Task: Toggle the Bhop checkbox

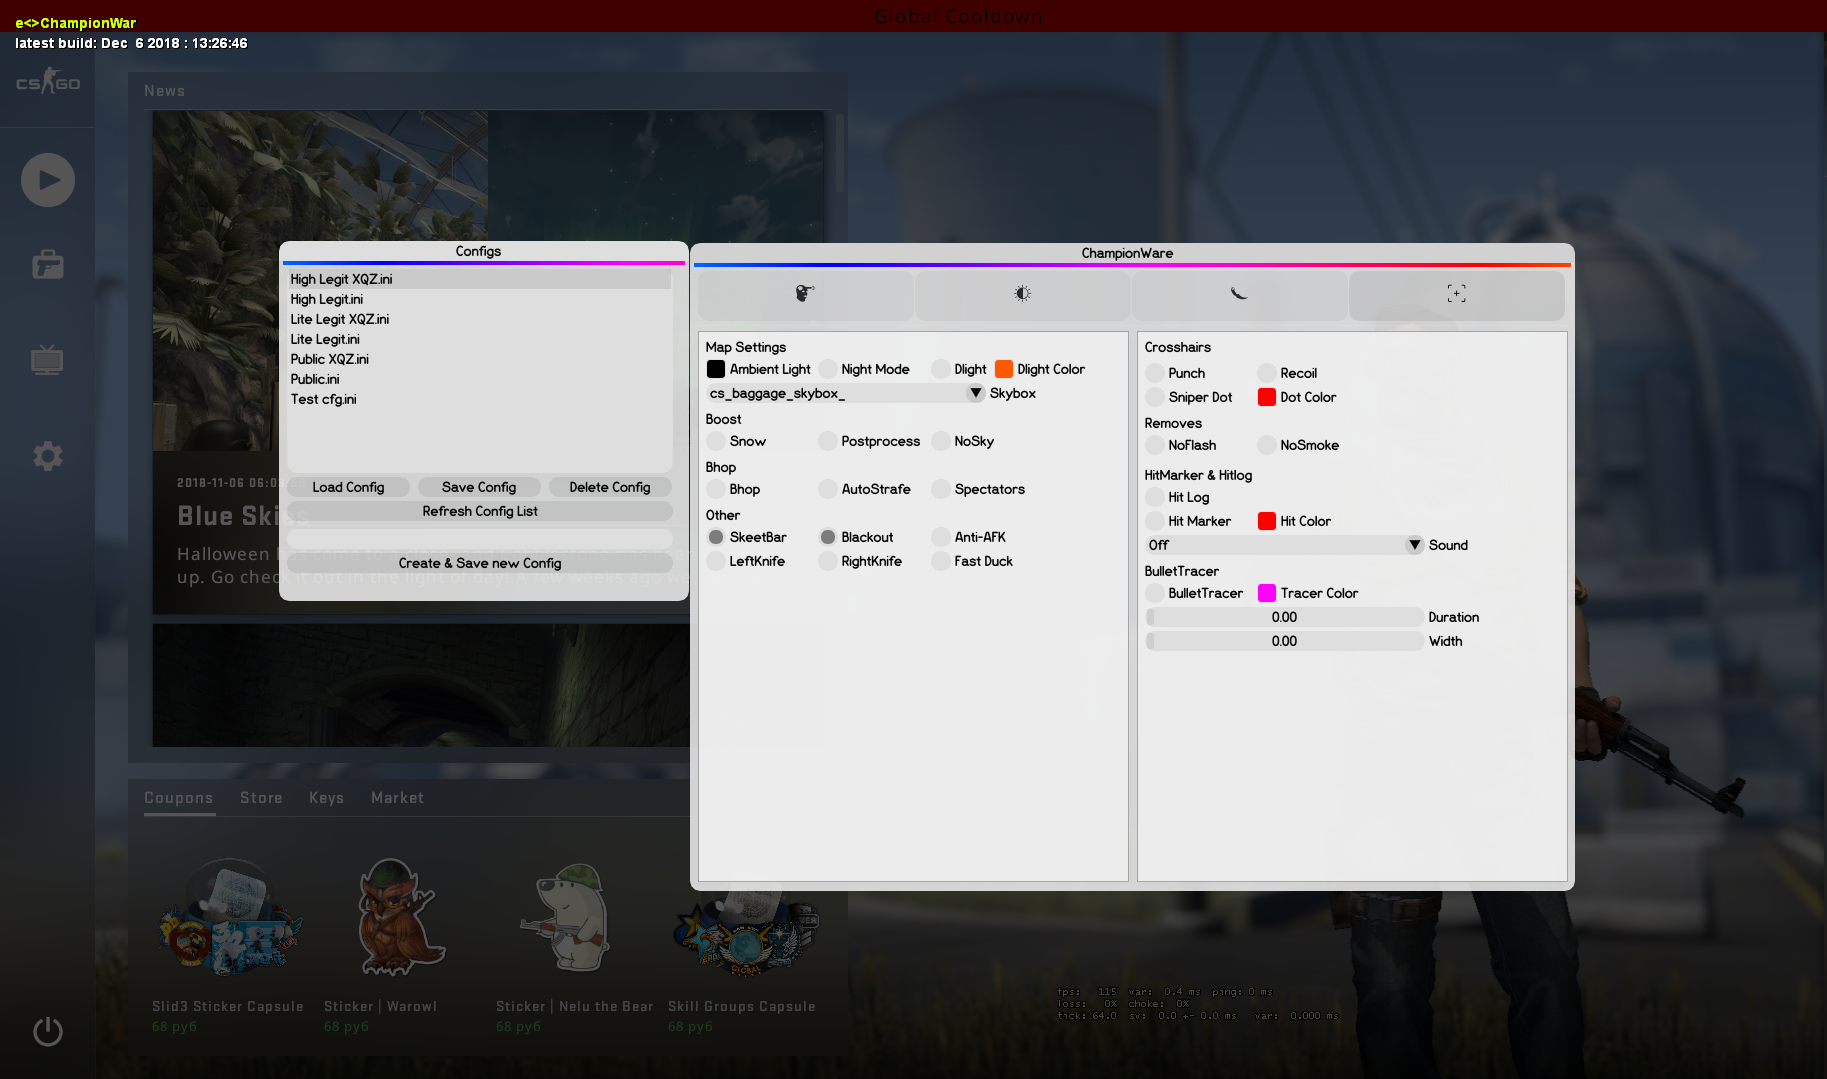Action: coord(716,489)
